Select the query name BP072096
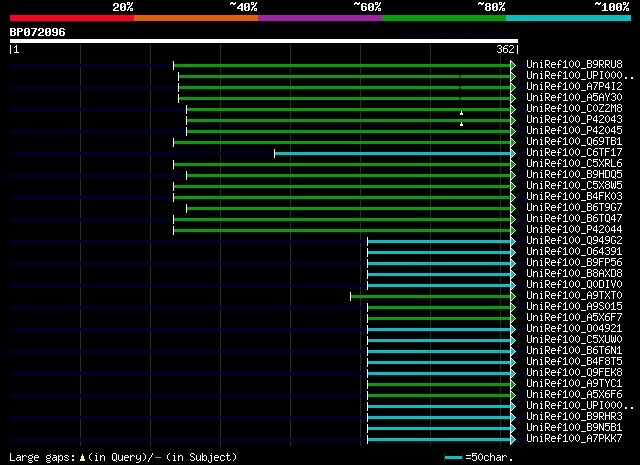This screenshot has height=465, width=640. pyautogui.click(x=38, y=32)
